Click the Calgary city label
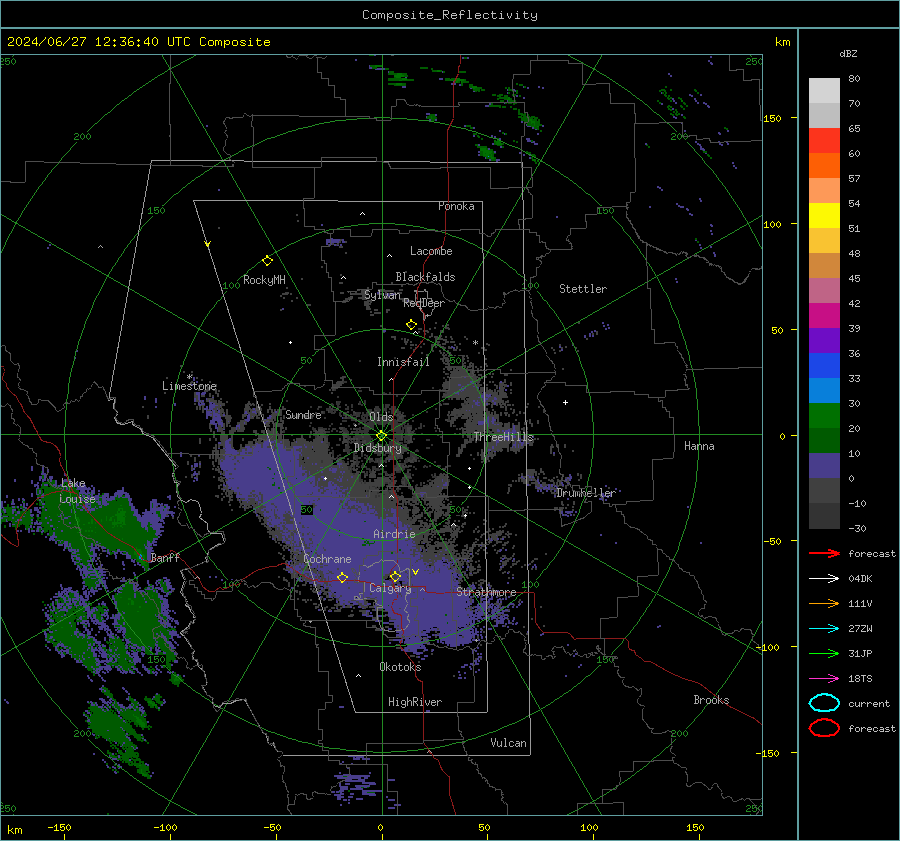The height and width of the screenshot is (841, 900). [390, 588]
